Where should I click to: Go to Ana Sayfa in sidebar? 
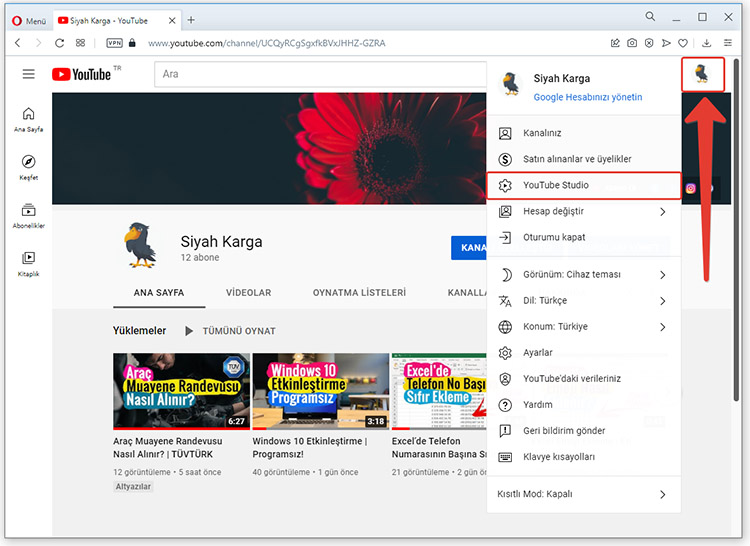coord(29,120)
